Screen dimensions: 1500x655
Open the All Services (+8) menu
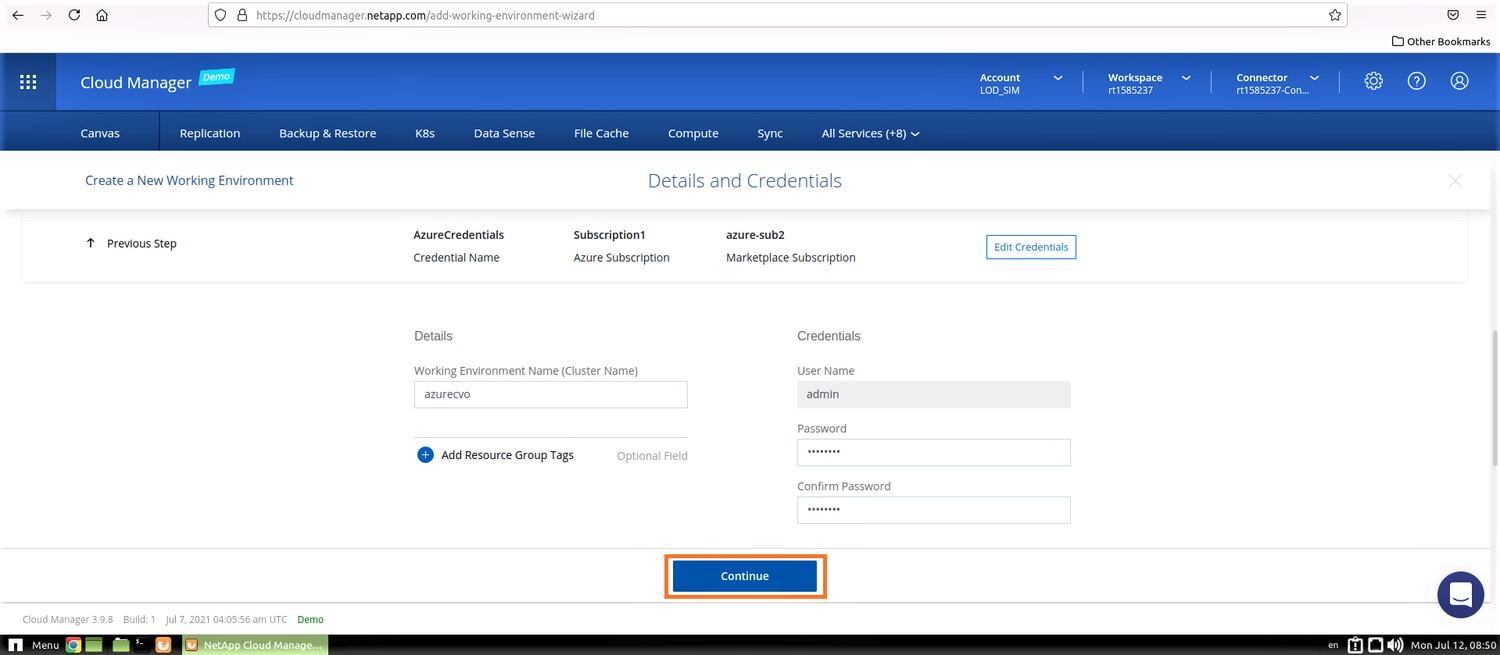coord(869,133)
